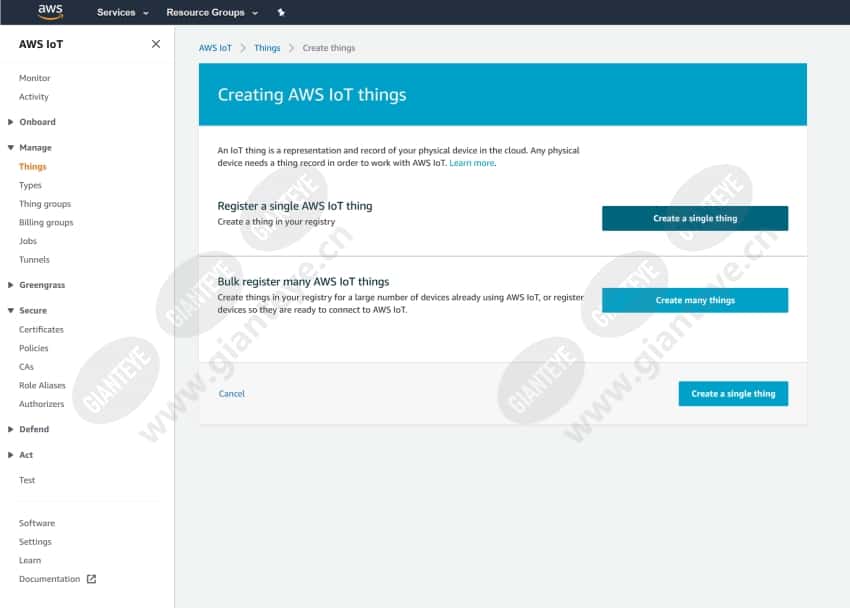The height and width of the screenshot is (608, 850).
Task: Open Activity in sidebar
Action: point(34,96)
